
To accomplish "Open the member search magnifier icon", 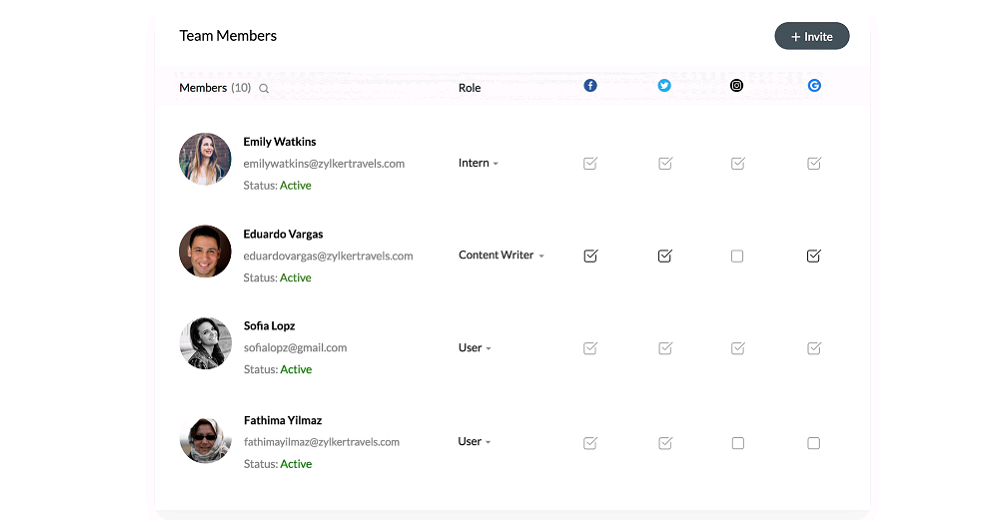I will tap(263, 89).
